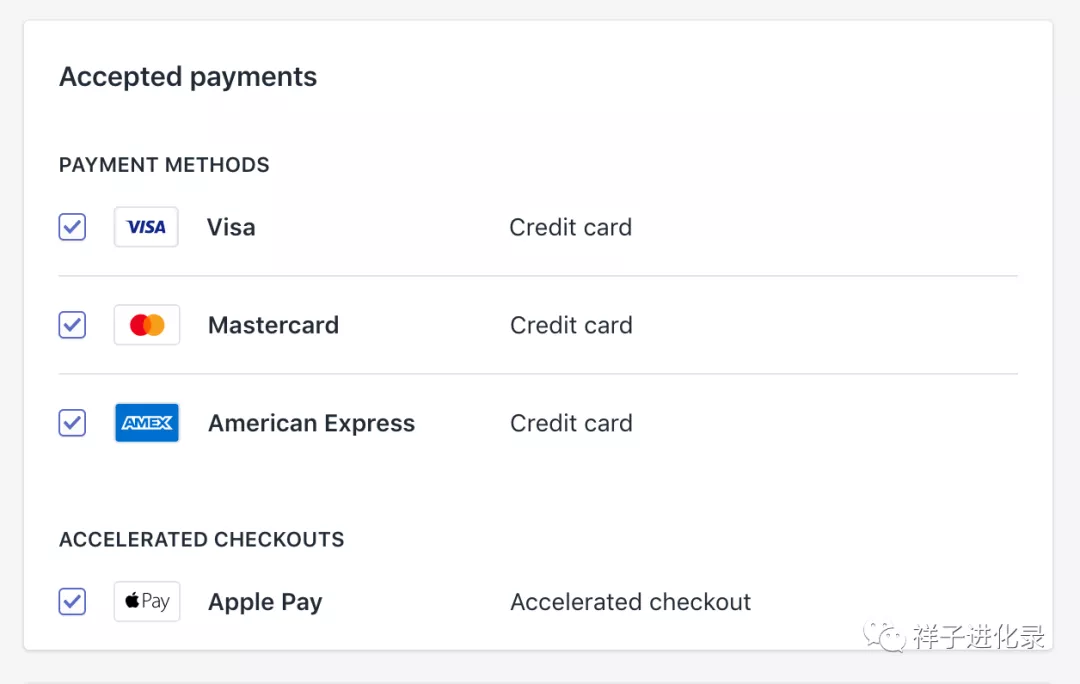The width and height of the screenshot is (1080, 684).
Task: Uncheck the Visa payment checkbox
Action: pos(72,227)
